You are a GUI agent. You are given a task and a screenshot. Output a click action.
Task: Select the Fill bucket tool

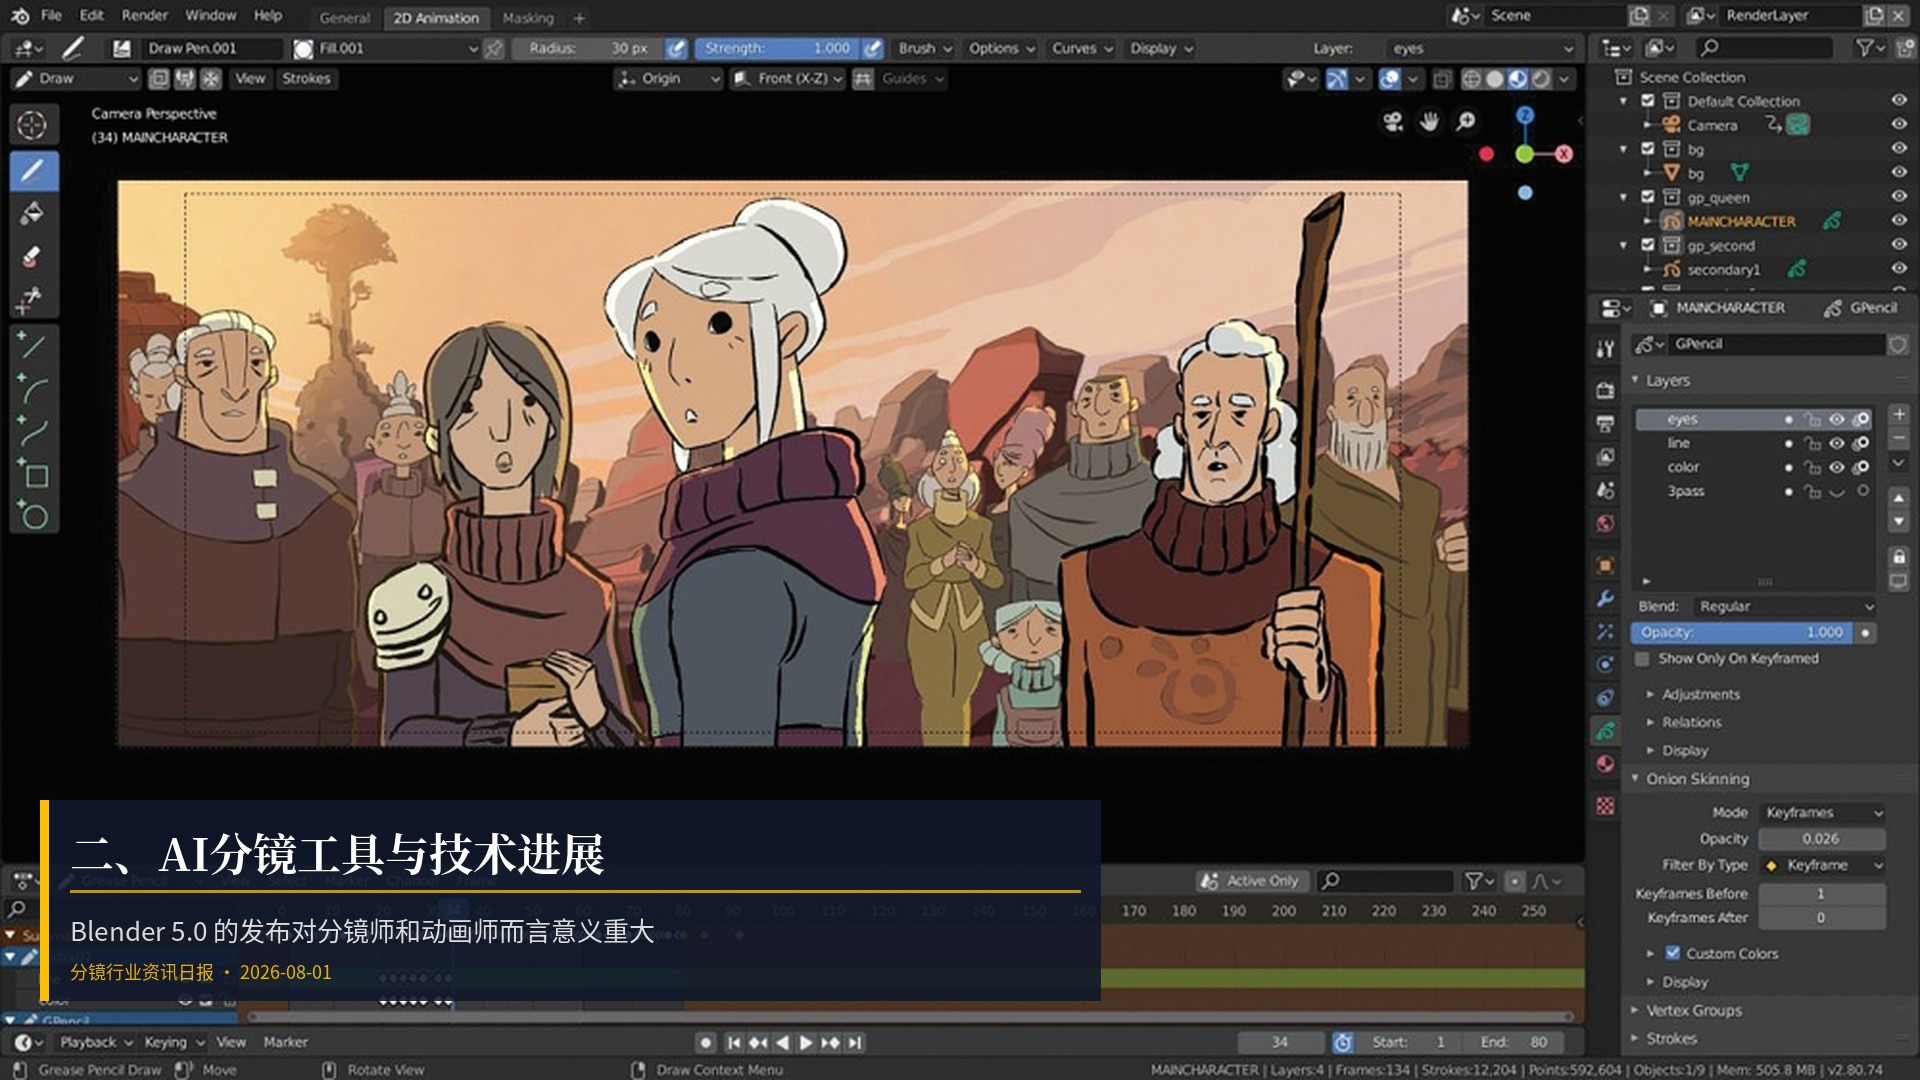32,213
